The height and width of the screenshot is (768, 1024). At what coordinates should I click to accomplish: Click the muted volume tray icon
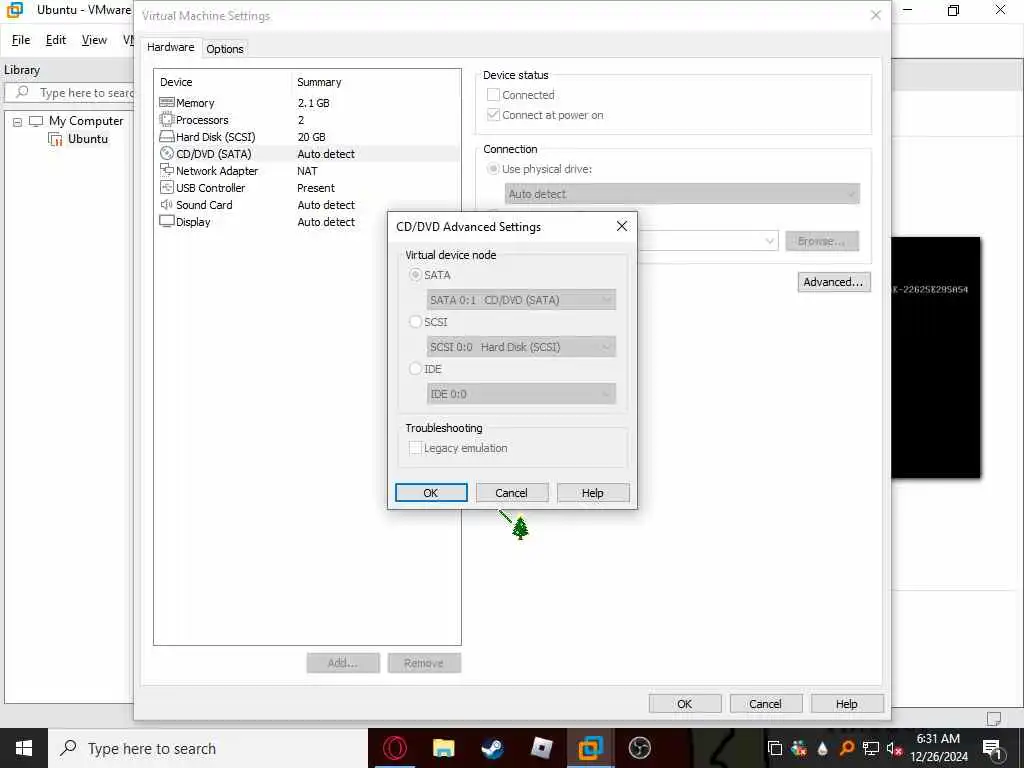click(x=894, y=748)
